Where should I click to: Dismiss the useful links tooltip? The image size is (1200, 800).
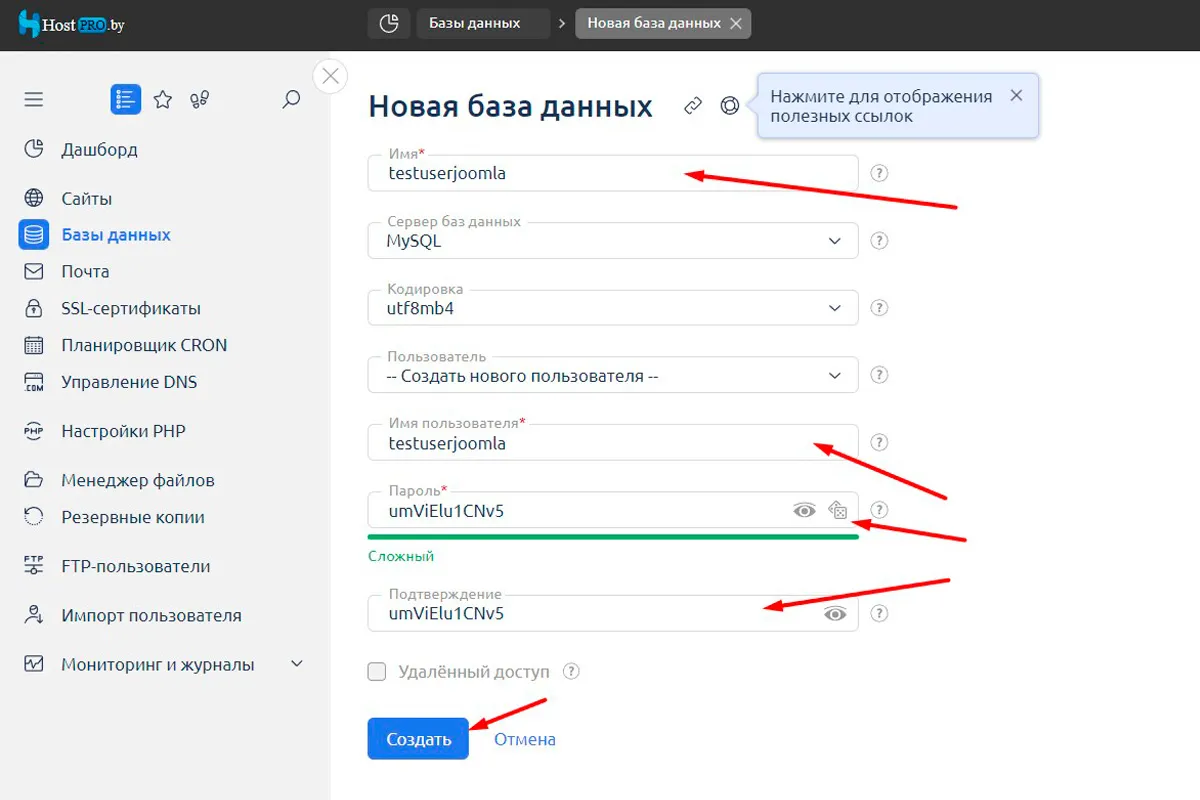[1016, 96]
